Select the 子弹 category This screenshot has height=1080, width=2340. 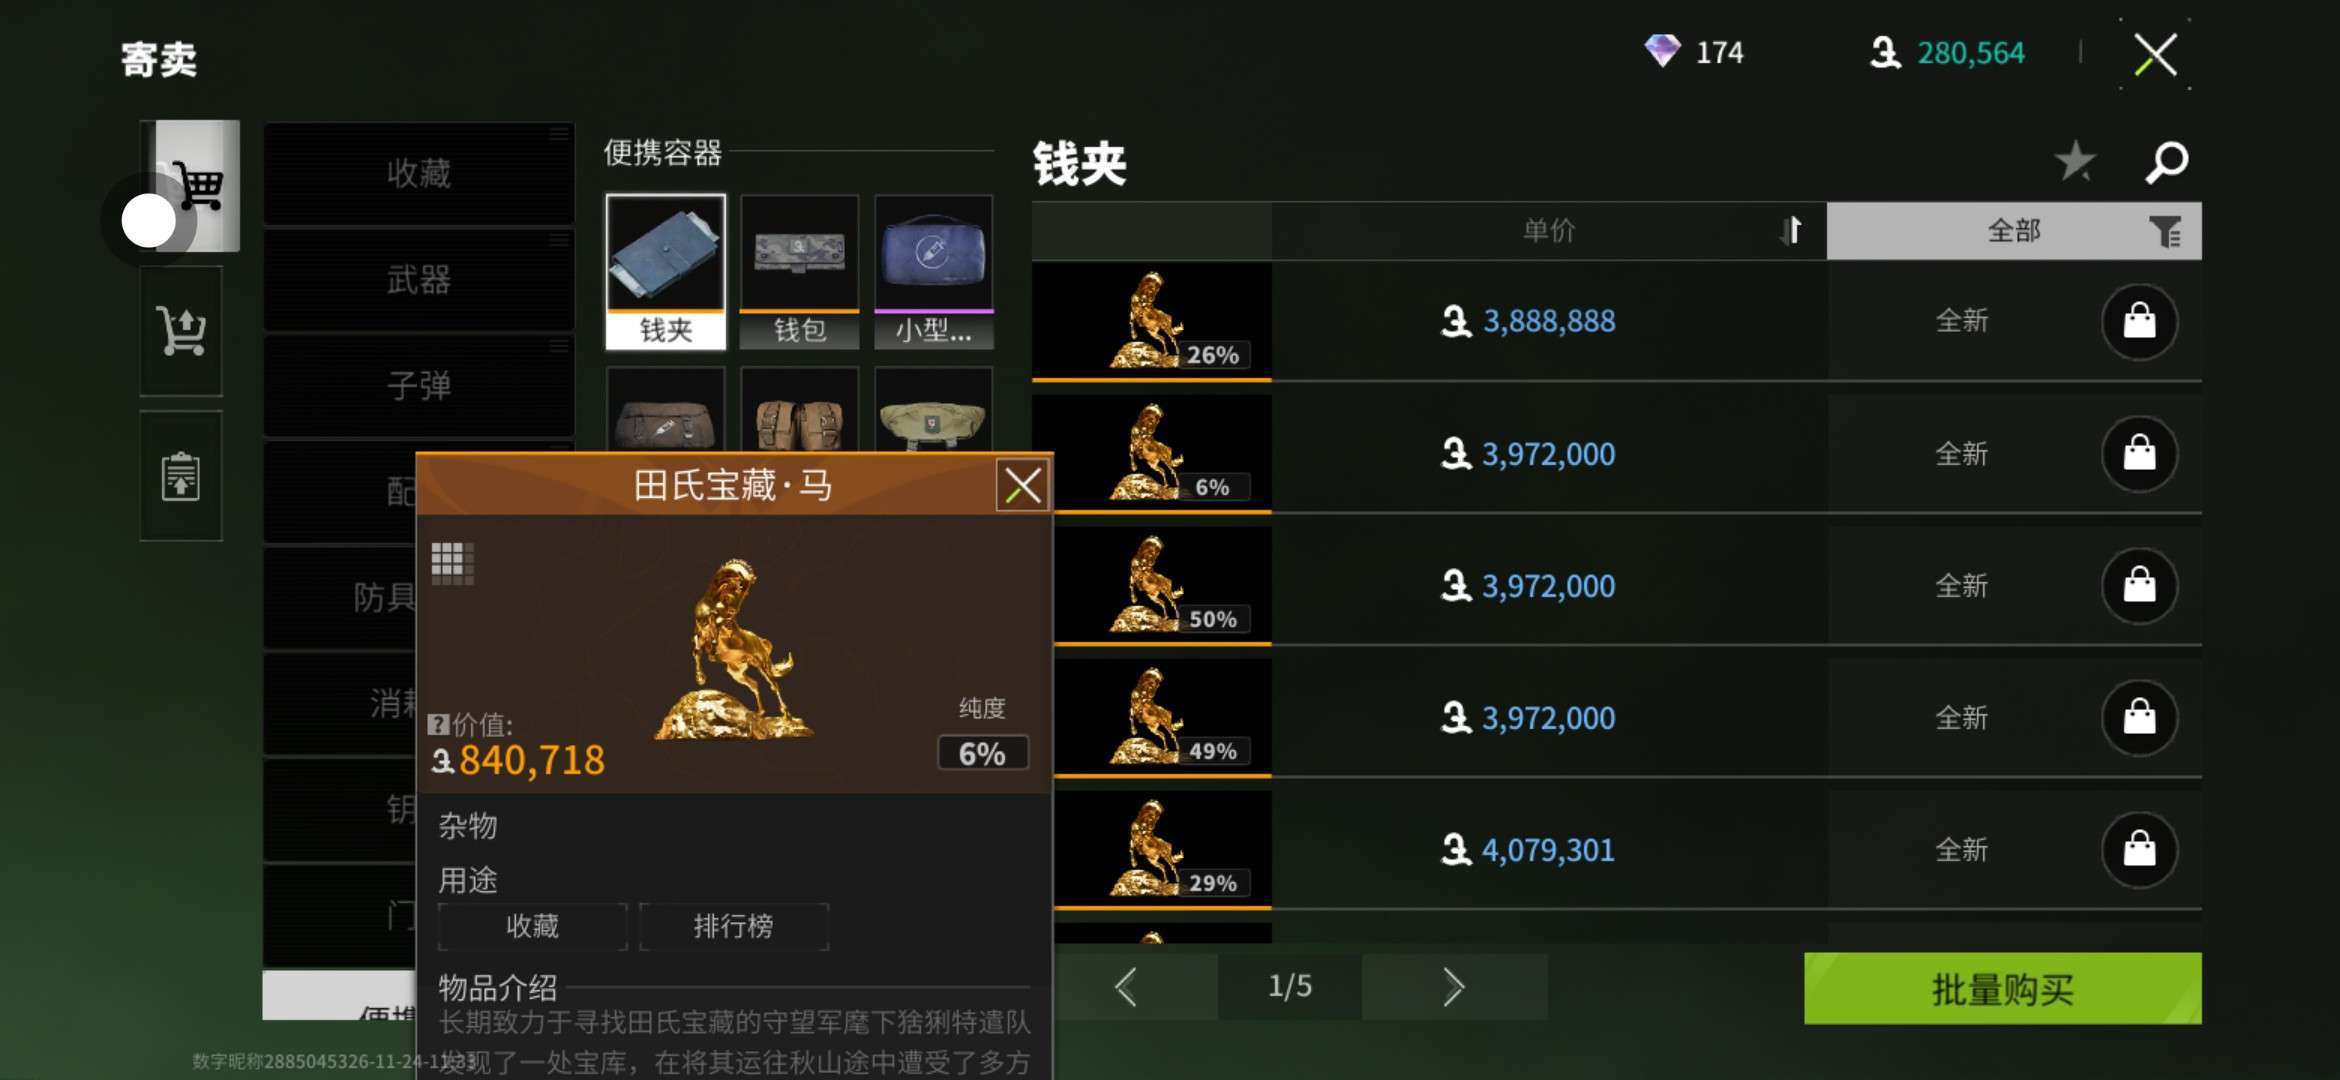419,386
